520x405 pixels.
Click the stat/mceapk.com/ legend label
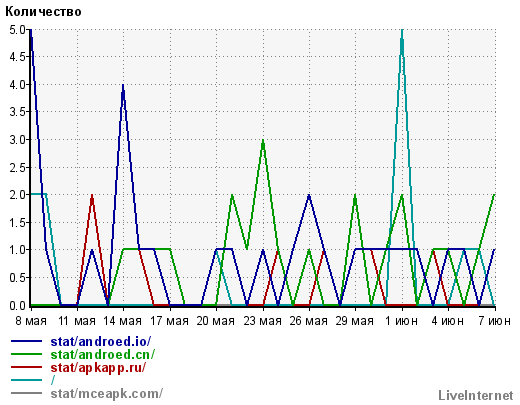[x=107, y=393]
